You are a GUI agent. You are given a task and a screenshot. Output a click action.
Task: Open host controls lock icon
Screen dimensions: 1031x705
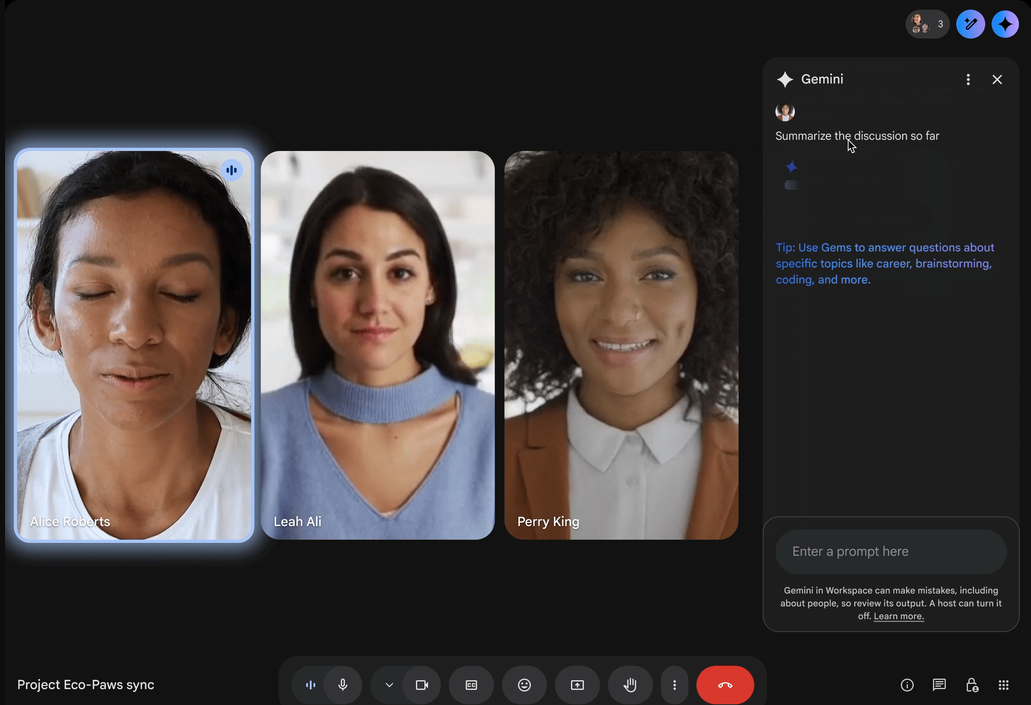tap(971, 685)
